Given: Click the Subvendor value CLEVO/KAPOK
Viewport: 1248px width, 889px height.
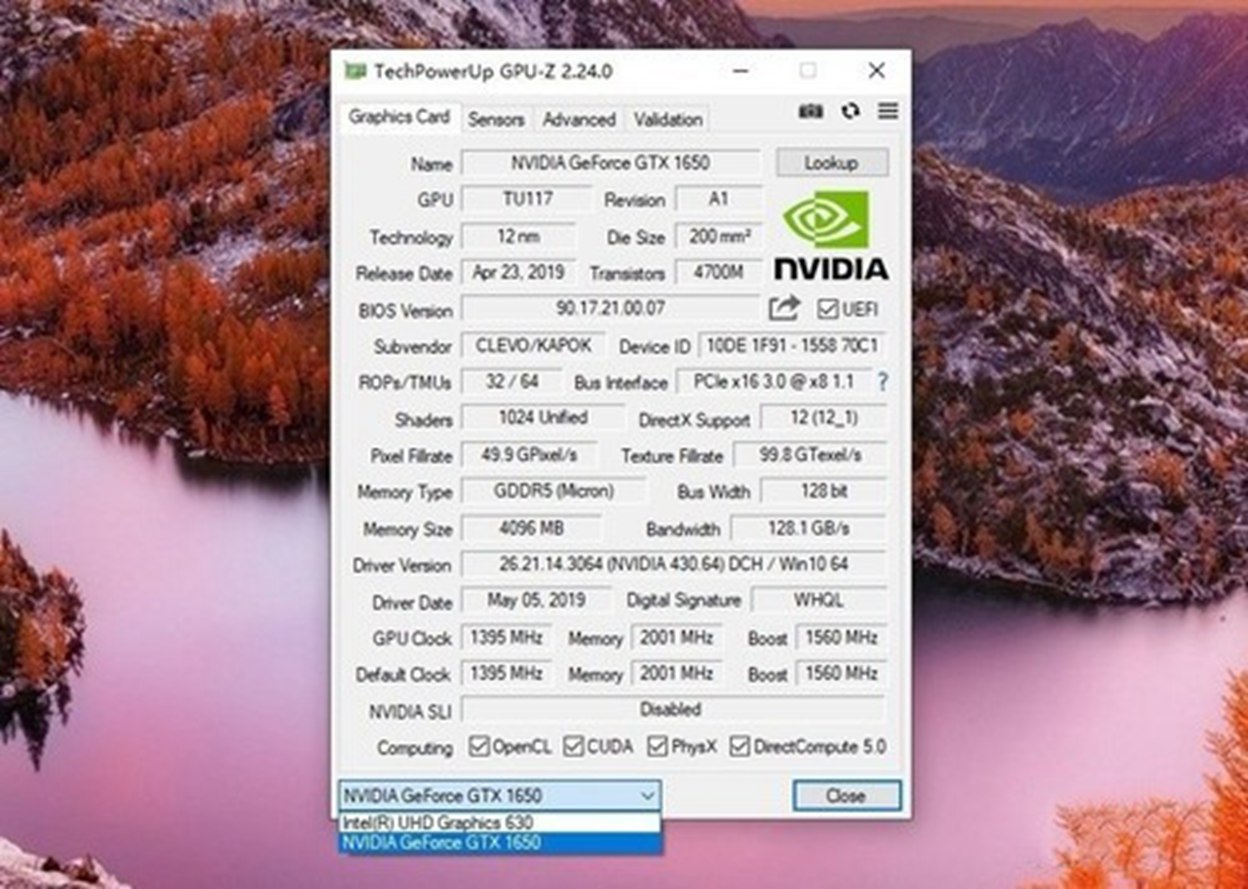Looking at the screenshot, I should point(533,346).
